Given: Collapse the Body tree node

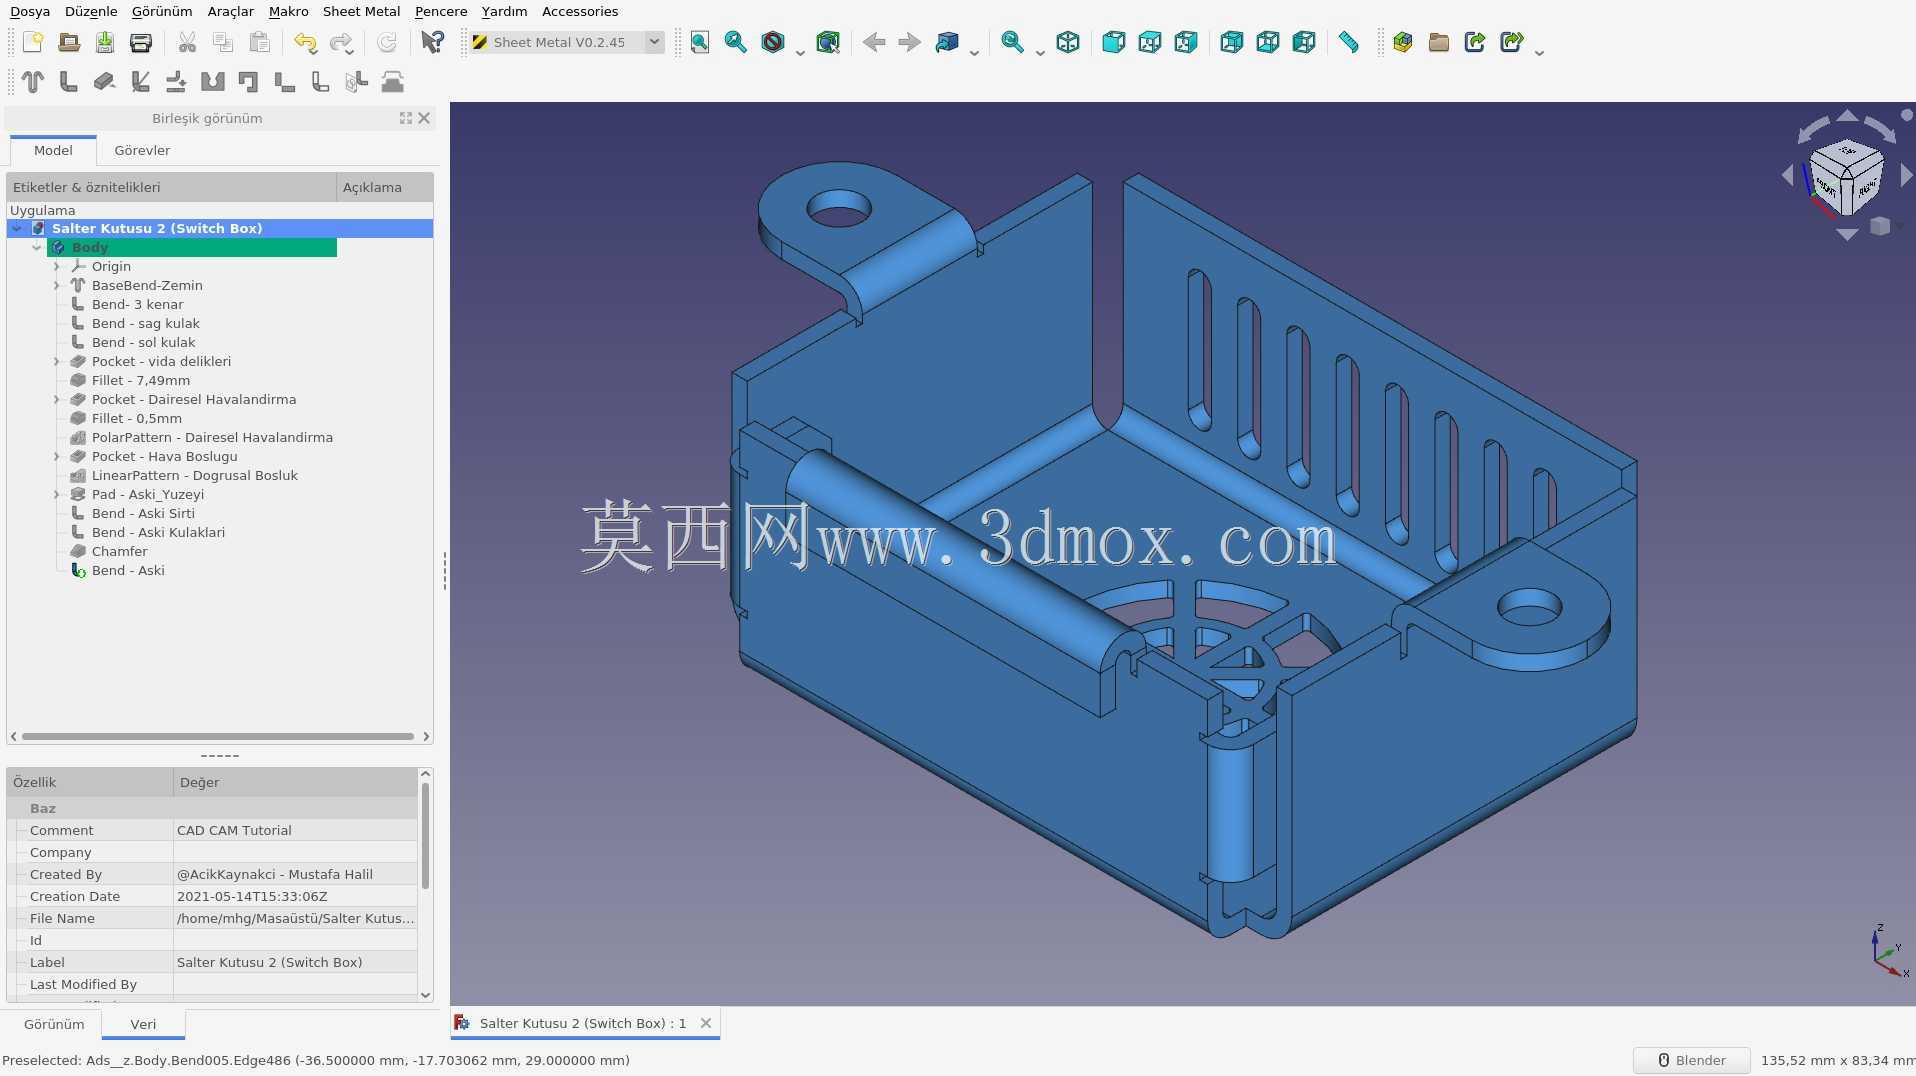Looking at the screenshot, I should [x=37, y=248].
